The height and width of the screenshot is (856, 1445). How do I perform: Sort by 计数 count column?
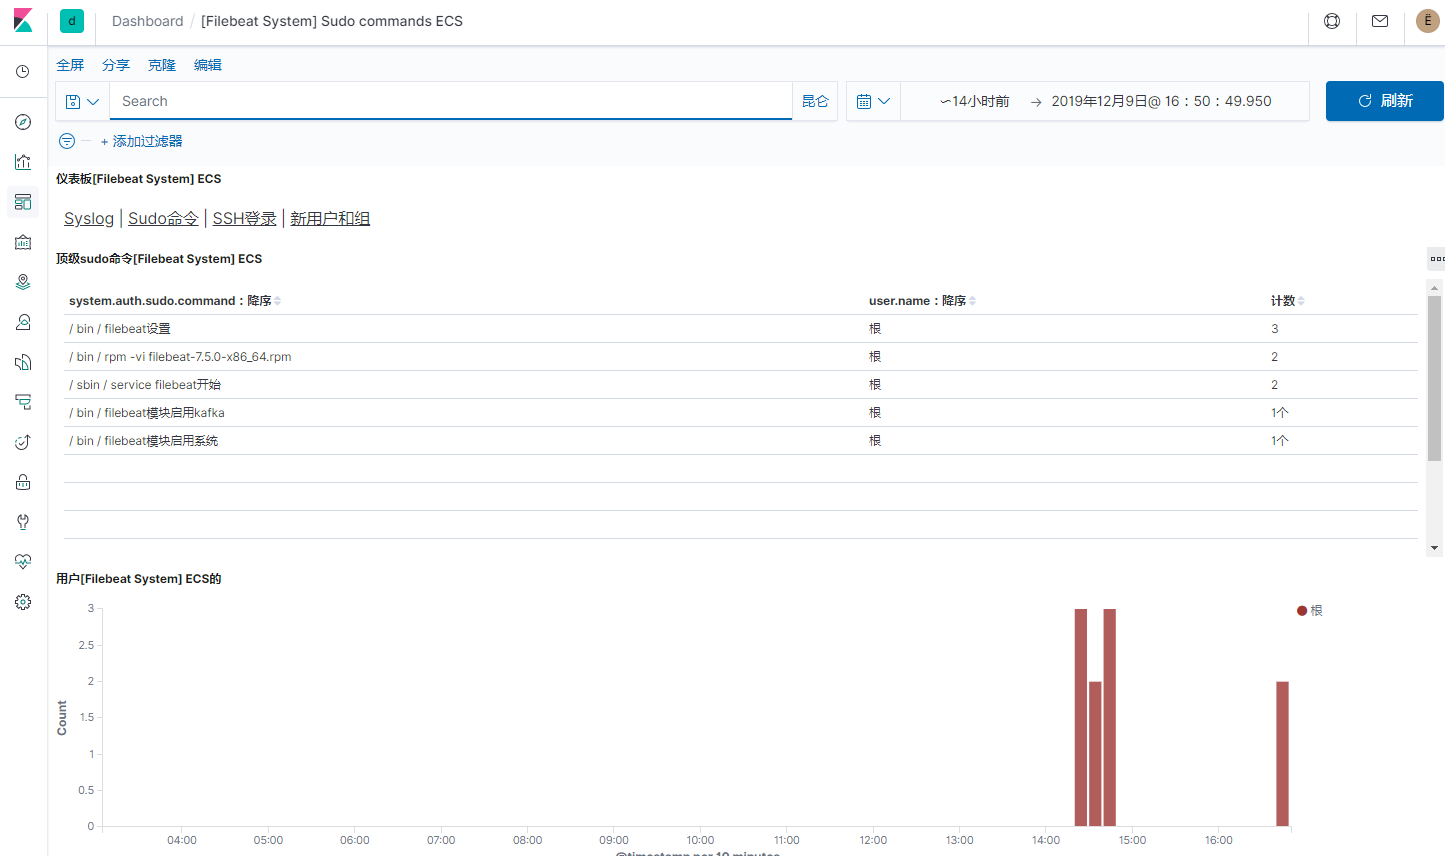[x=1288, y=301]
